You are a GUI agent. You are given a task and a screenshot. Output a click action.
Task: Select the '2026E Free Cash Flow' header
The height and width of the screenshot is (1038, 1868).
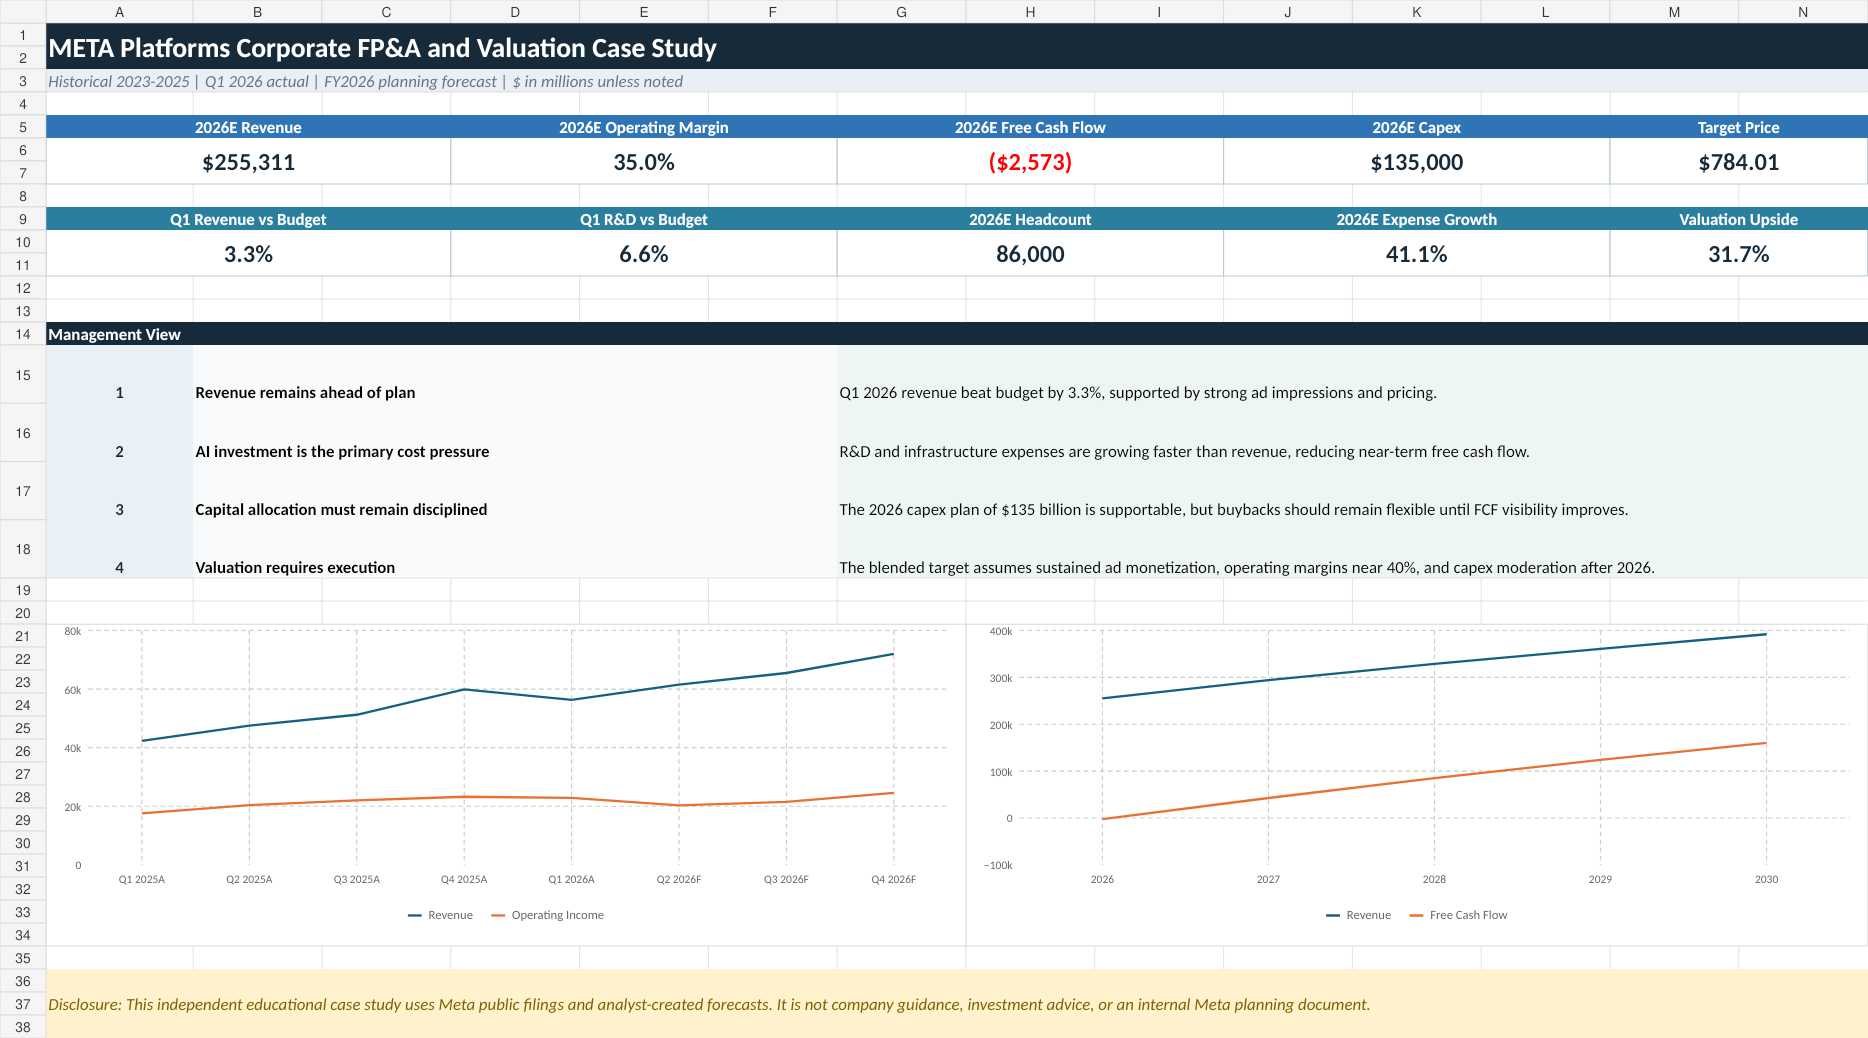tap(1030, 127)
